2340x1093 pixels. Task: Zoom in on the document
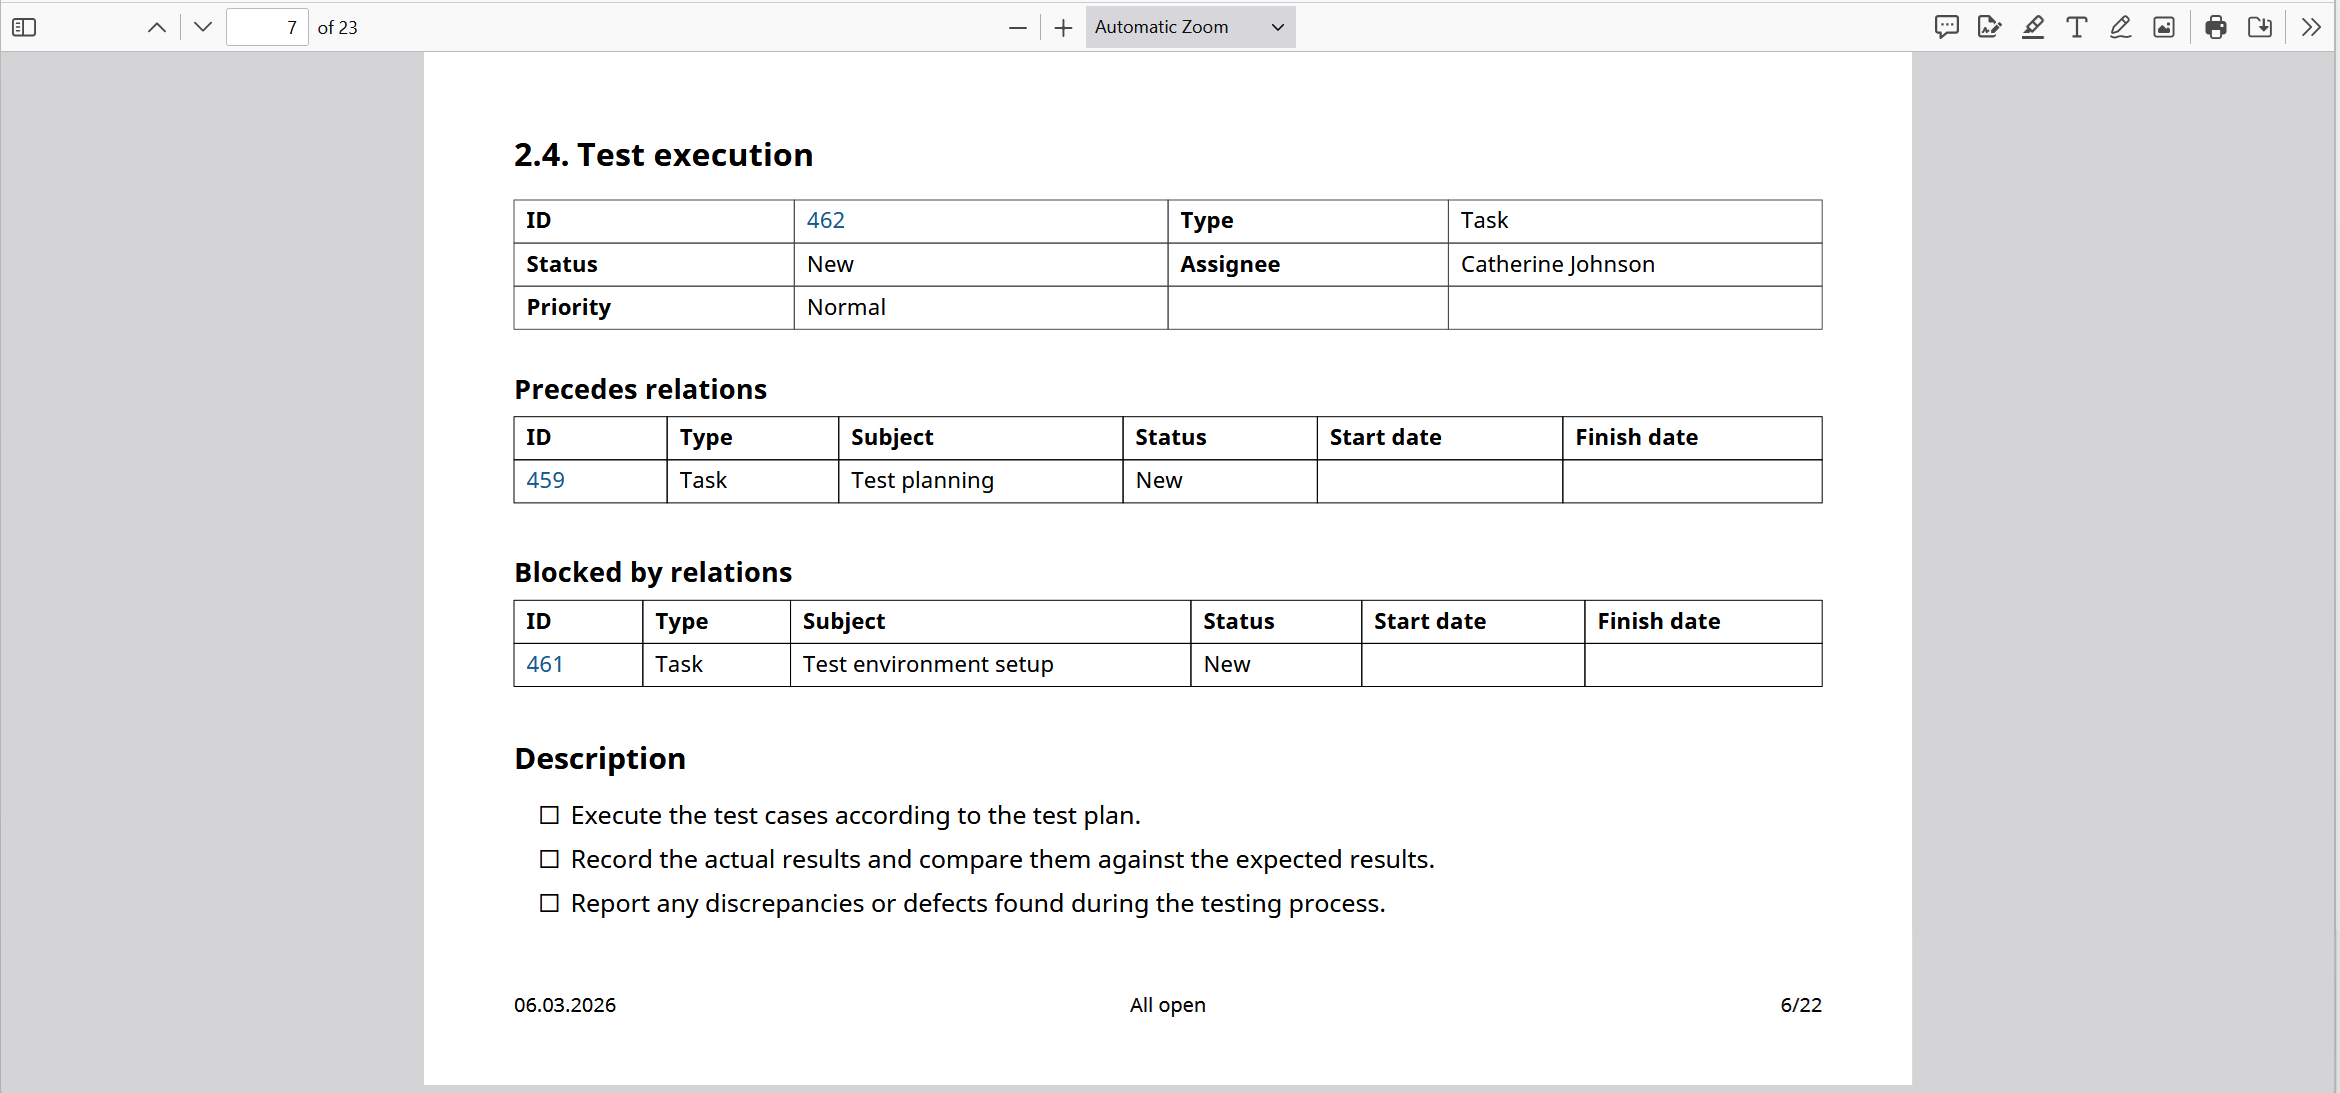point(1062,27)
